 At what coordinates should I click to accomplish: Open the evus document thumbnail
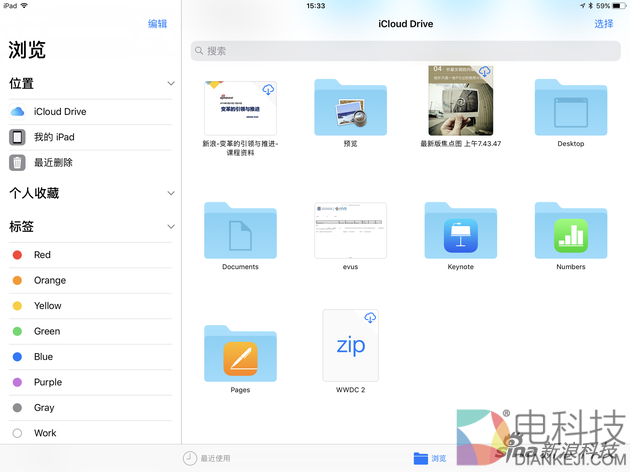point(350,231)
